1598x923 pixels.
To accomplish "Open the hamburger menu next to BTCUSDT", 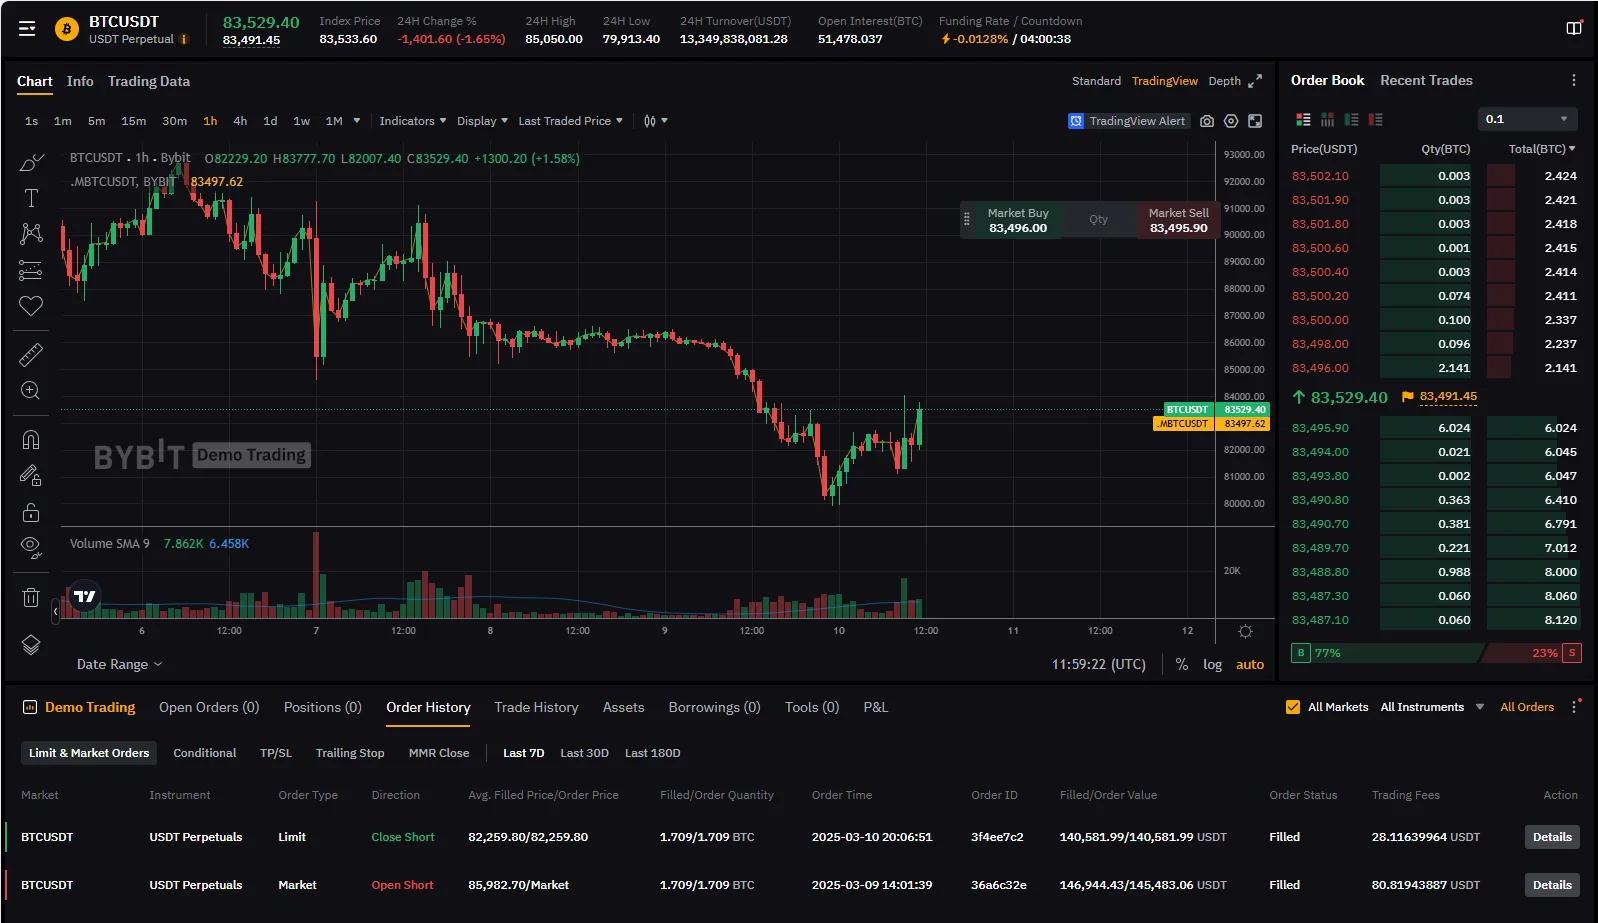I will tap(27, 29).
